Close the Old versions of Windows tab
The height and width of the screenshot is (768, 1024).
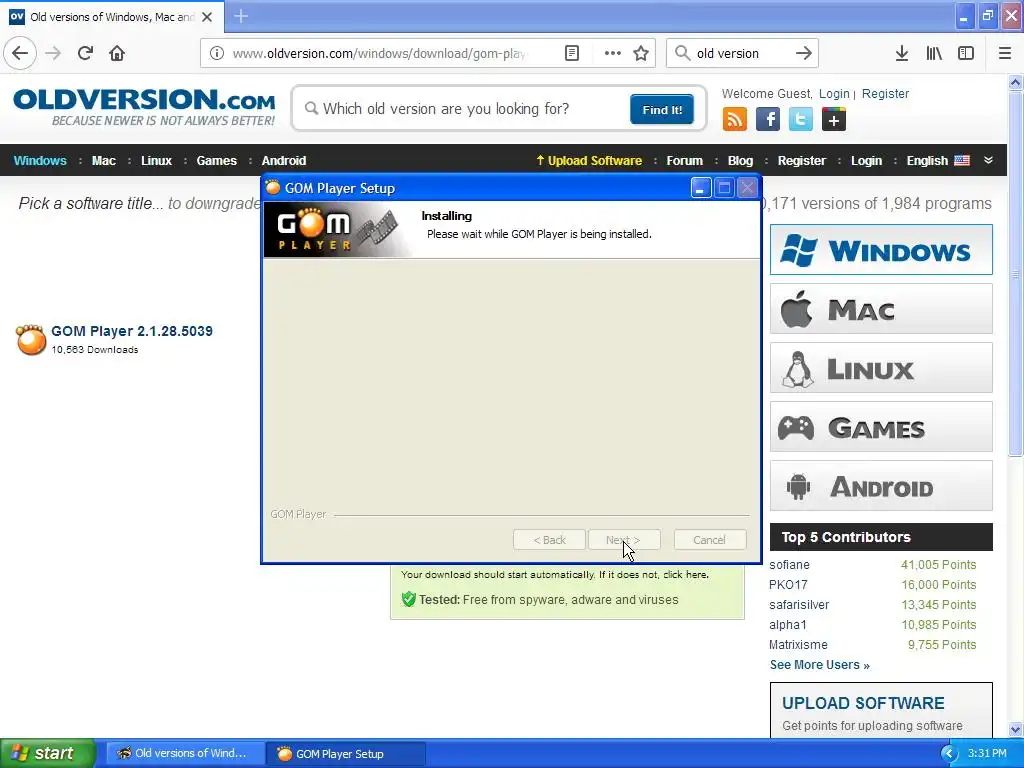[207, 17]
